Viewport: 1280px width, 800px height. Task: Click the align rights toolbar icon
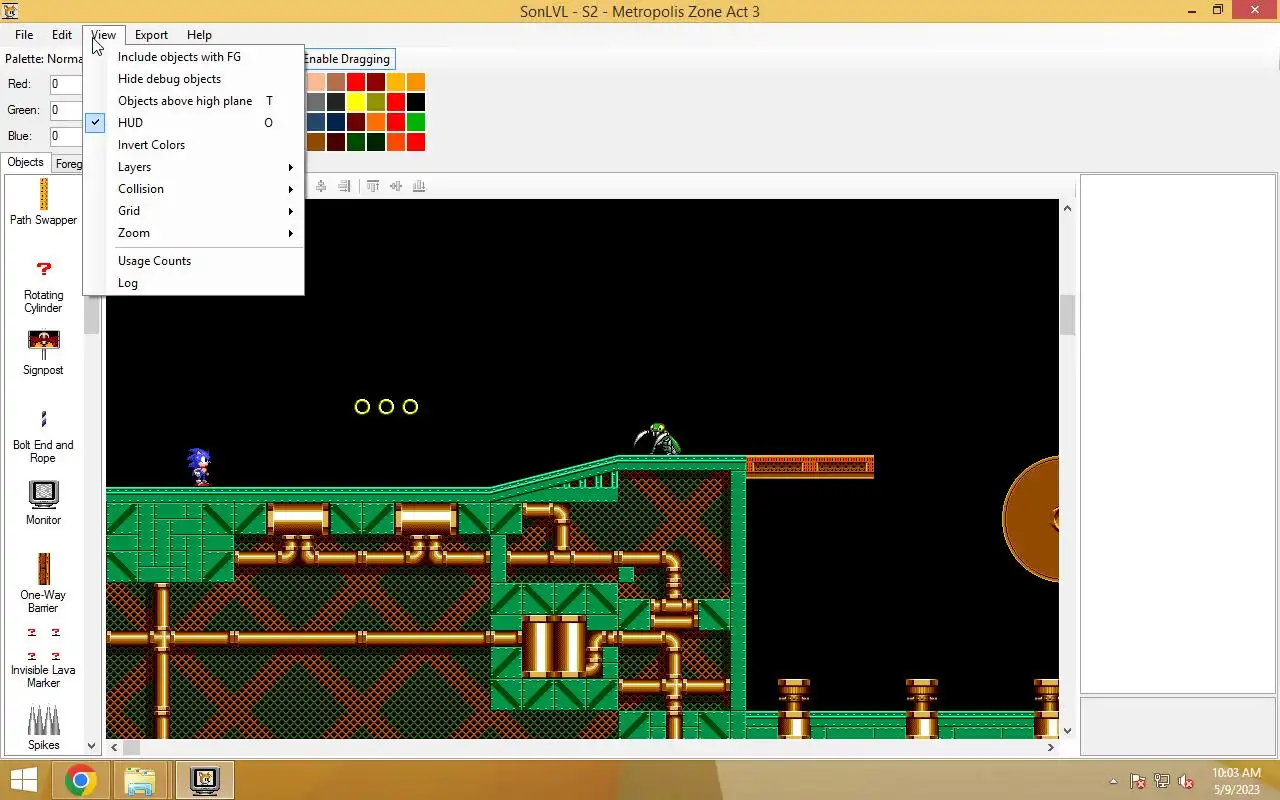tap(344, 186)
